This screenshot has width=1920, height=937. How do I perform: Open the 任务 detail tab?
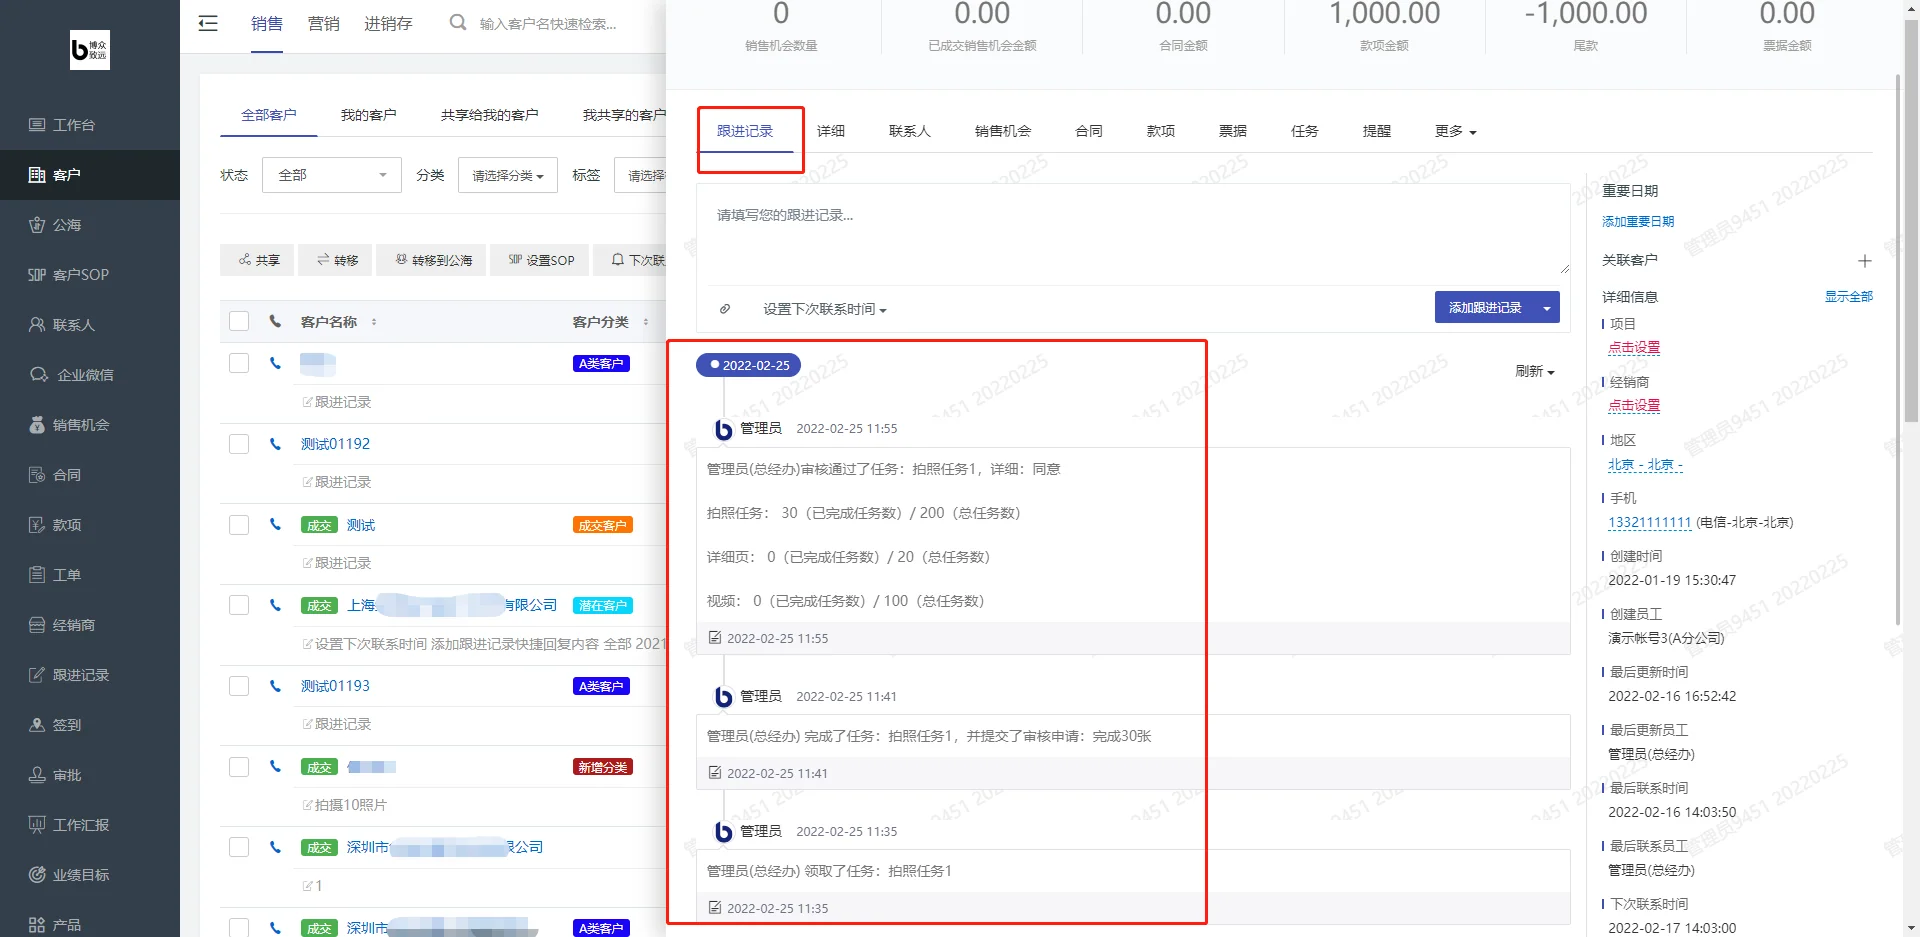1304,131
